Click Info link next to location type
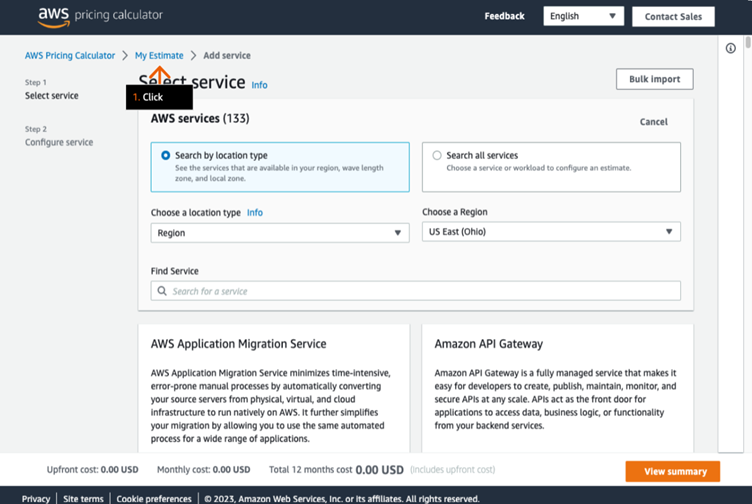Viewport: 752px width, 504px height. 255,213
